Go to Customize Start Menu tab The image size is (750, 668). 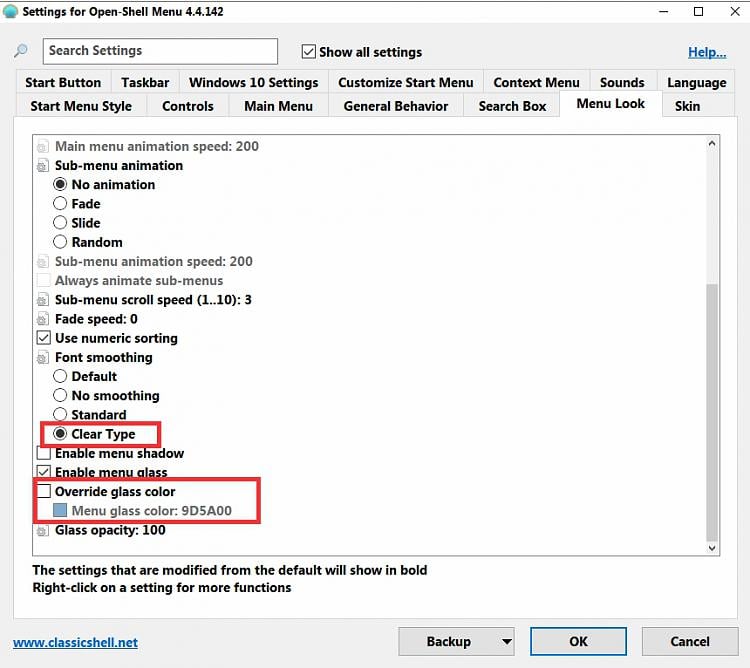pyautogui.click(x=406, y=82)
